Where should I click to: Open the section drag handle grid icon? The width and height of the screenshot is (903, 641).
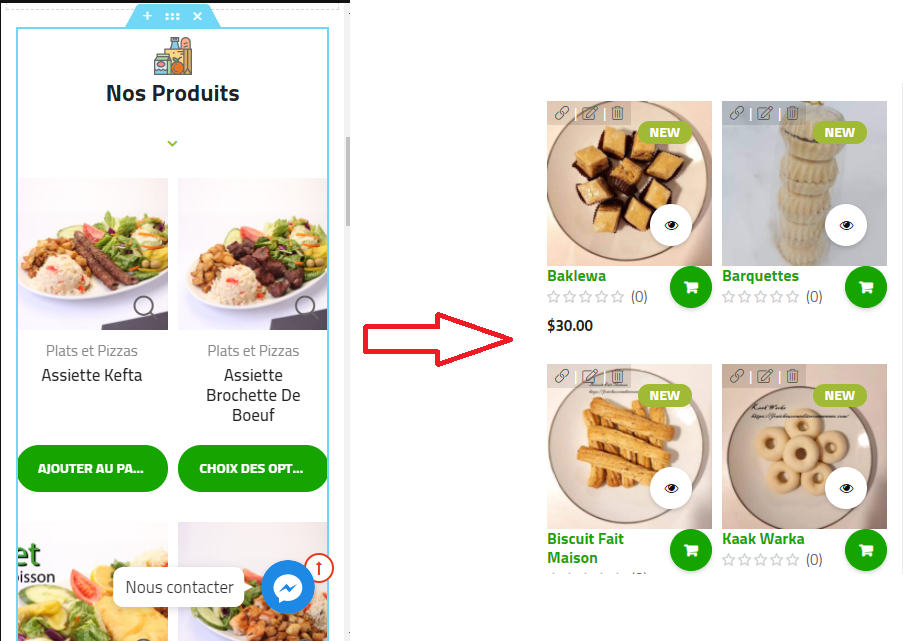[x=172, y=16]
